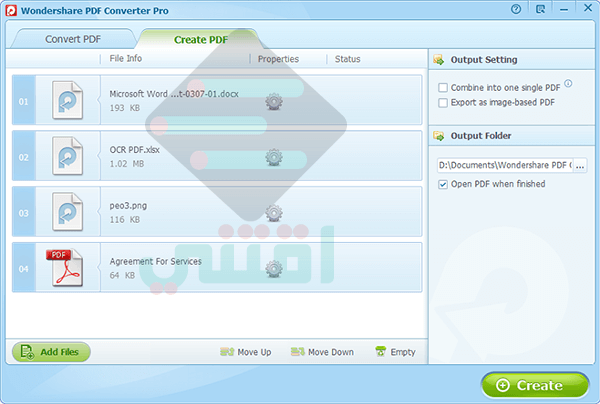
Task: Click the Properties column header
Action: 278,59
